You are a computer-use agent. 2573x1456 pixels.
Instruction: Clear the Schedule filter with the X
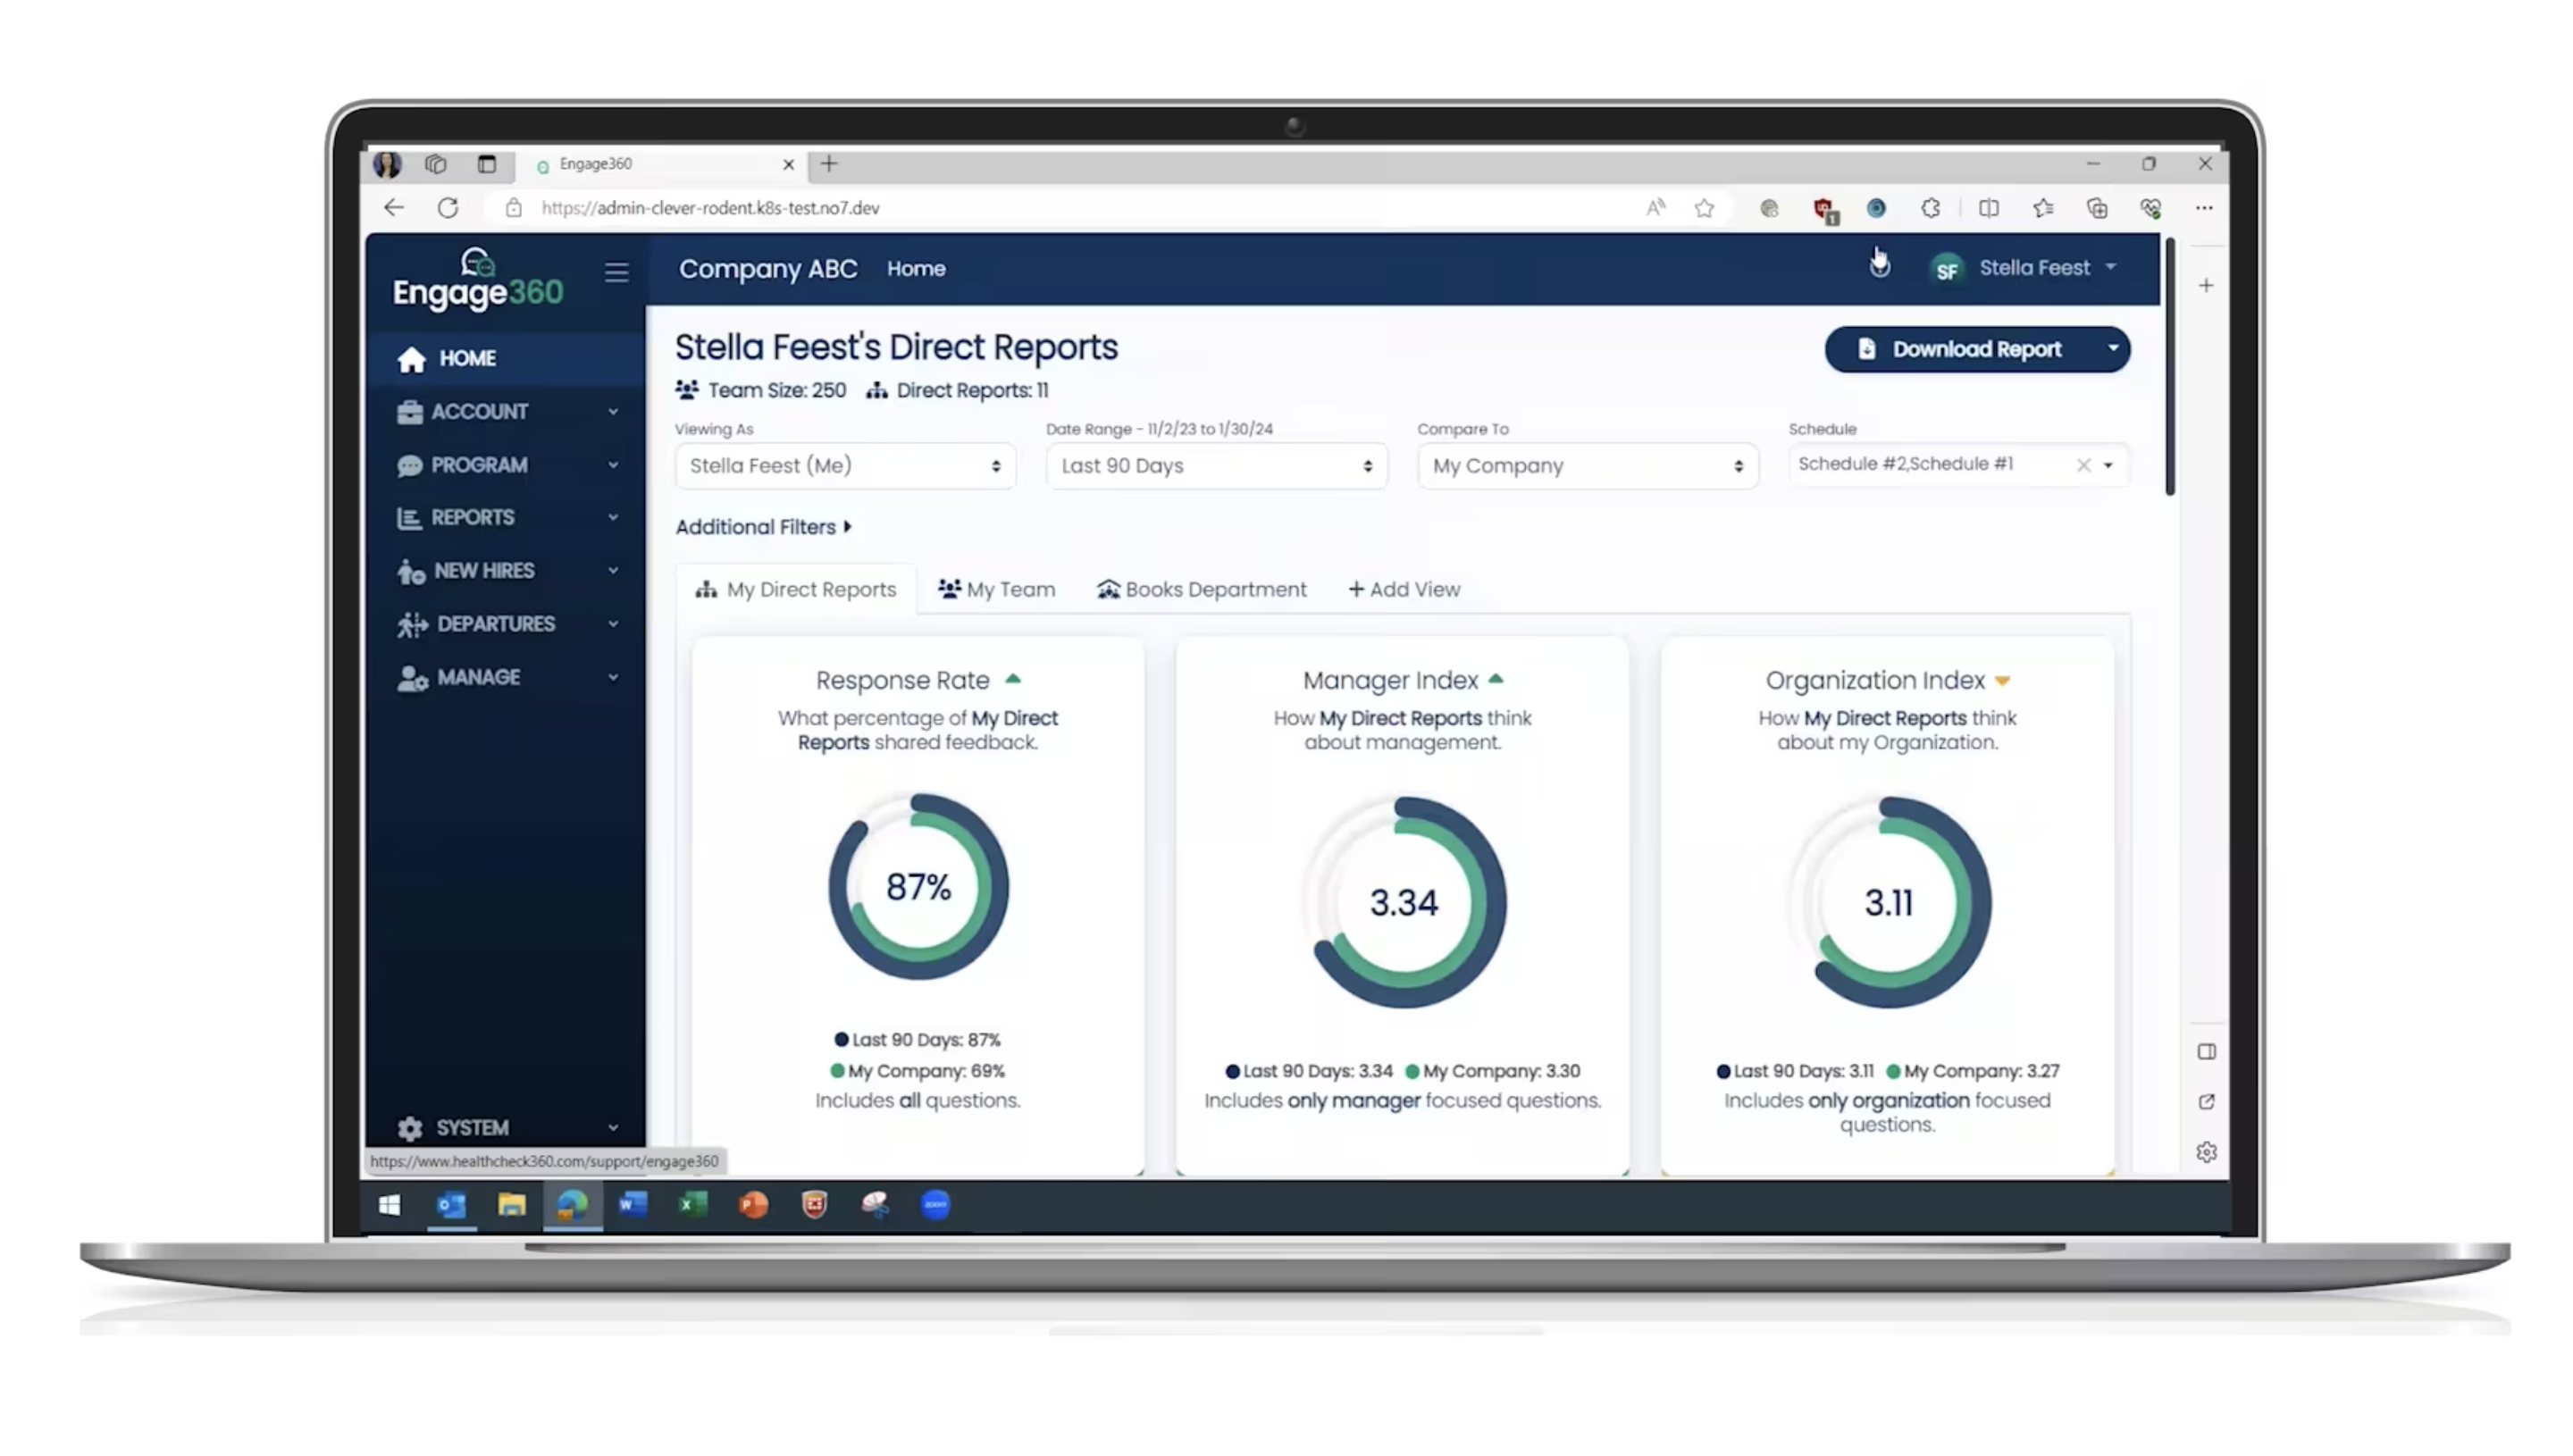[x=2083, y=464]
